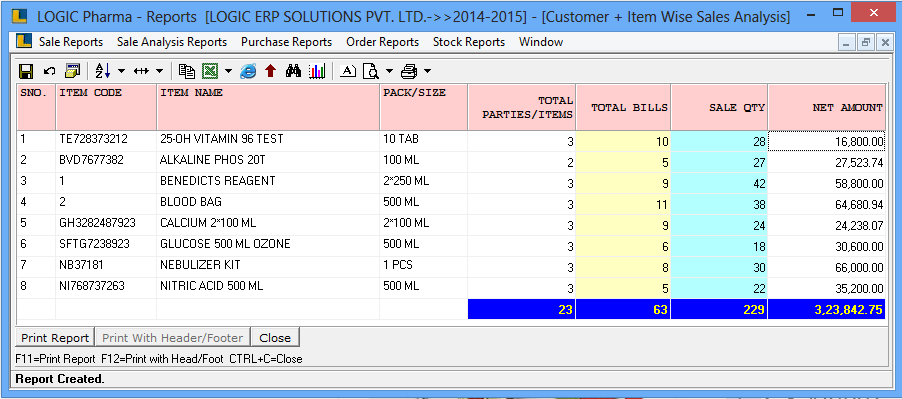902x399 pixels.
Task: Open report in Internet Explorer icon
Action: (x=248, y=71)
